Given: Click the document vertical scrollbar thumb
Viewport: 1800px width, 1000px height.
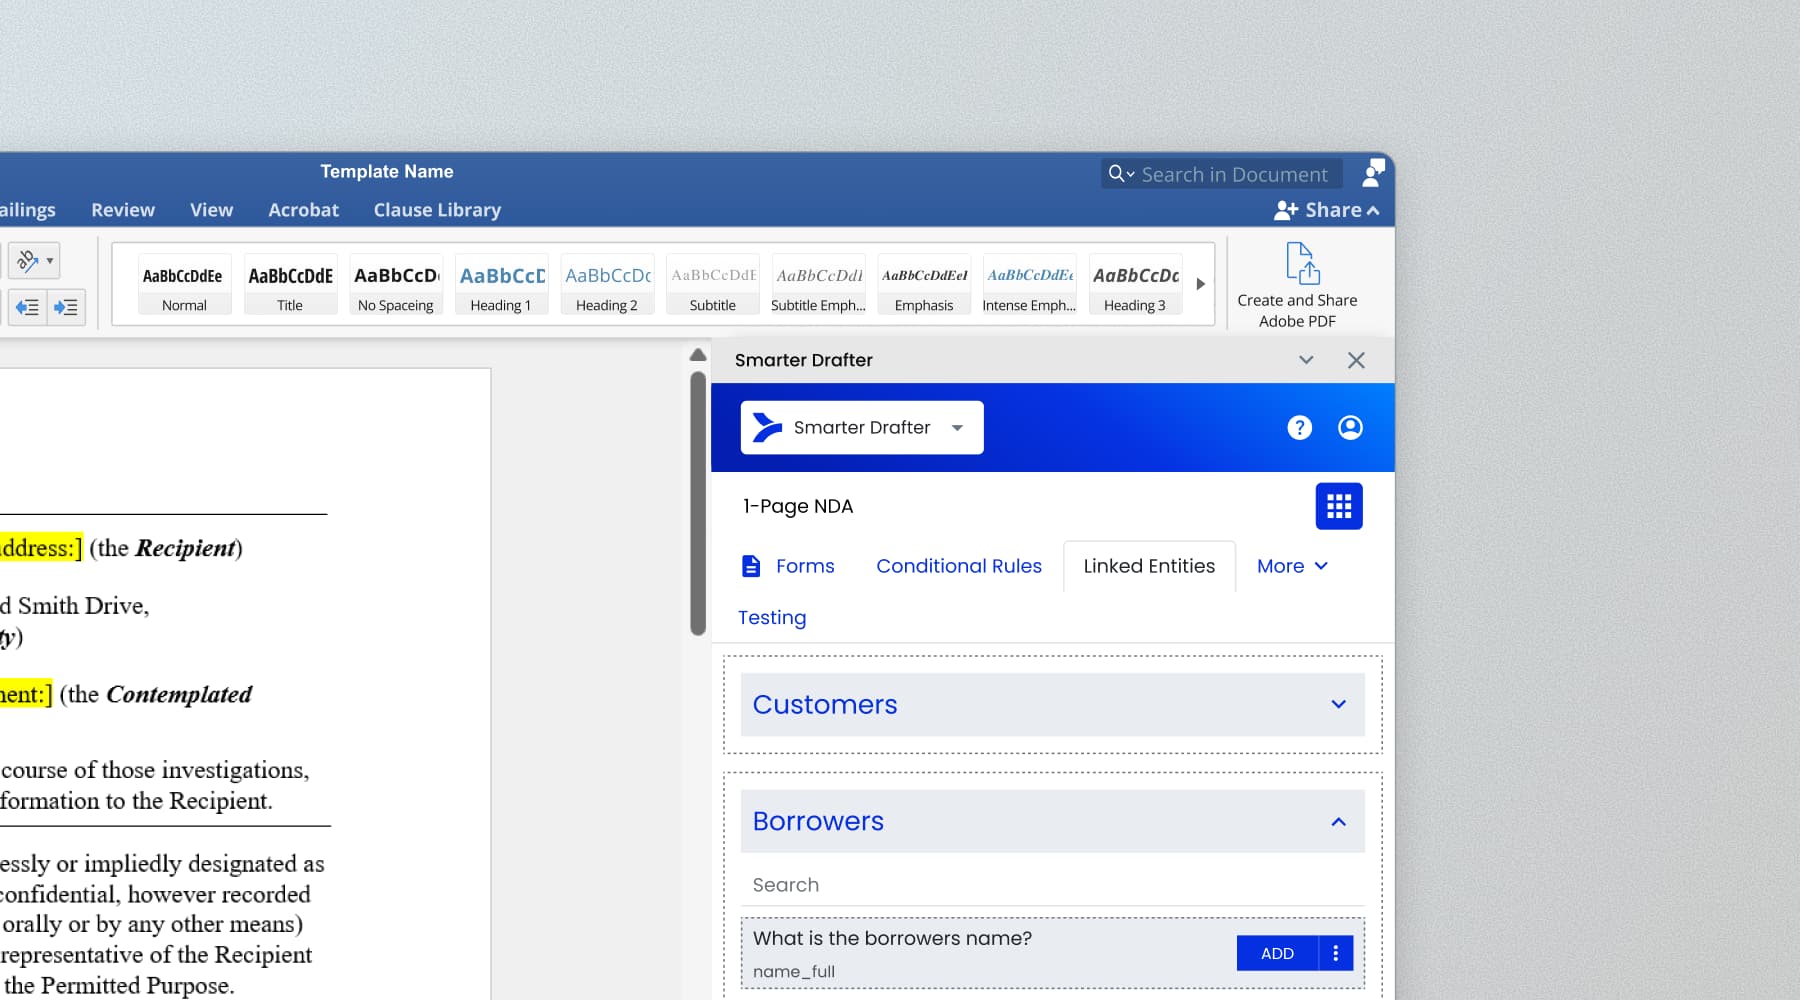Looking at the screenshot, I should coord(698,503).
